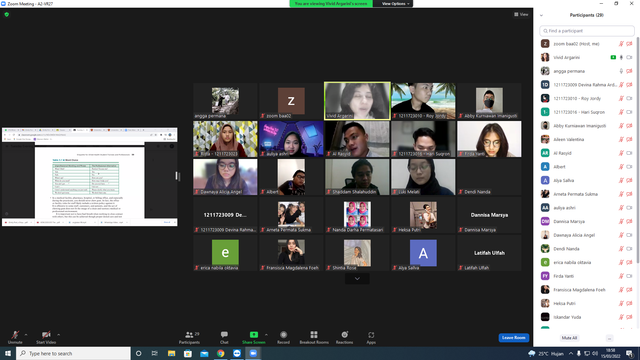Select erica nabila oktavia in the participants list
Screen dimensions: 640x360
pos(587,262)
